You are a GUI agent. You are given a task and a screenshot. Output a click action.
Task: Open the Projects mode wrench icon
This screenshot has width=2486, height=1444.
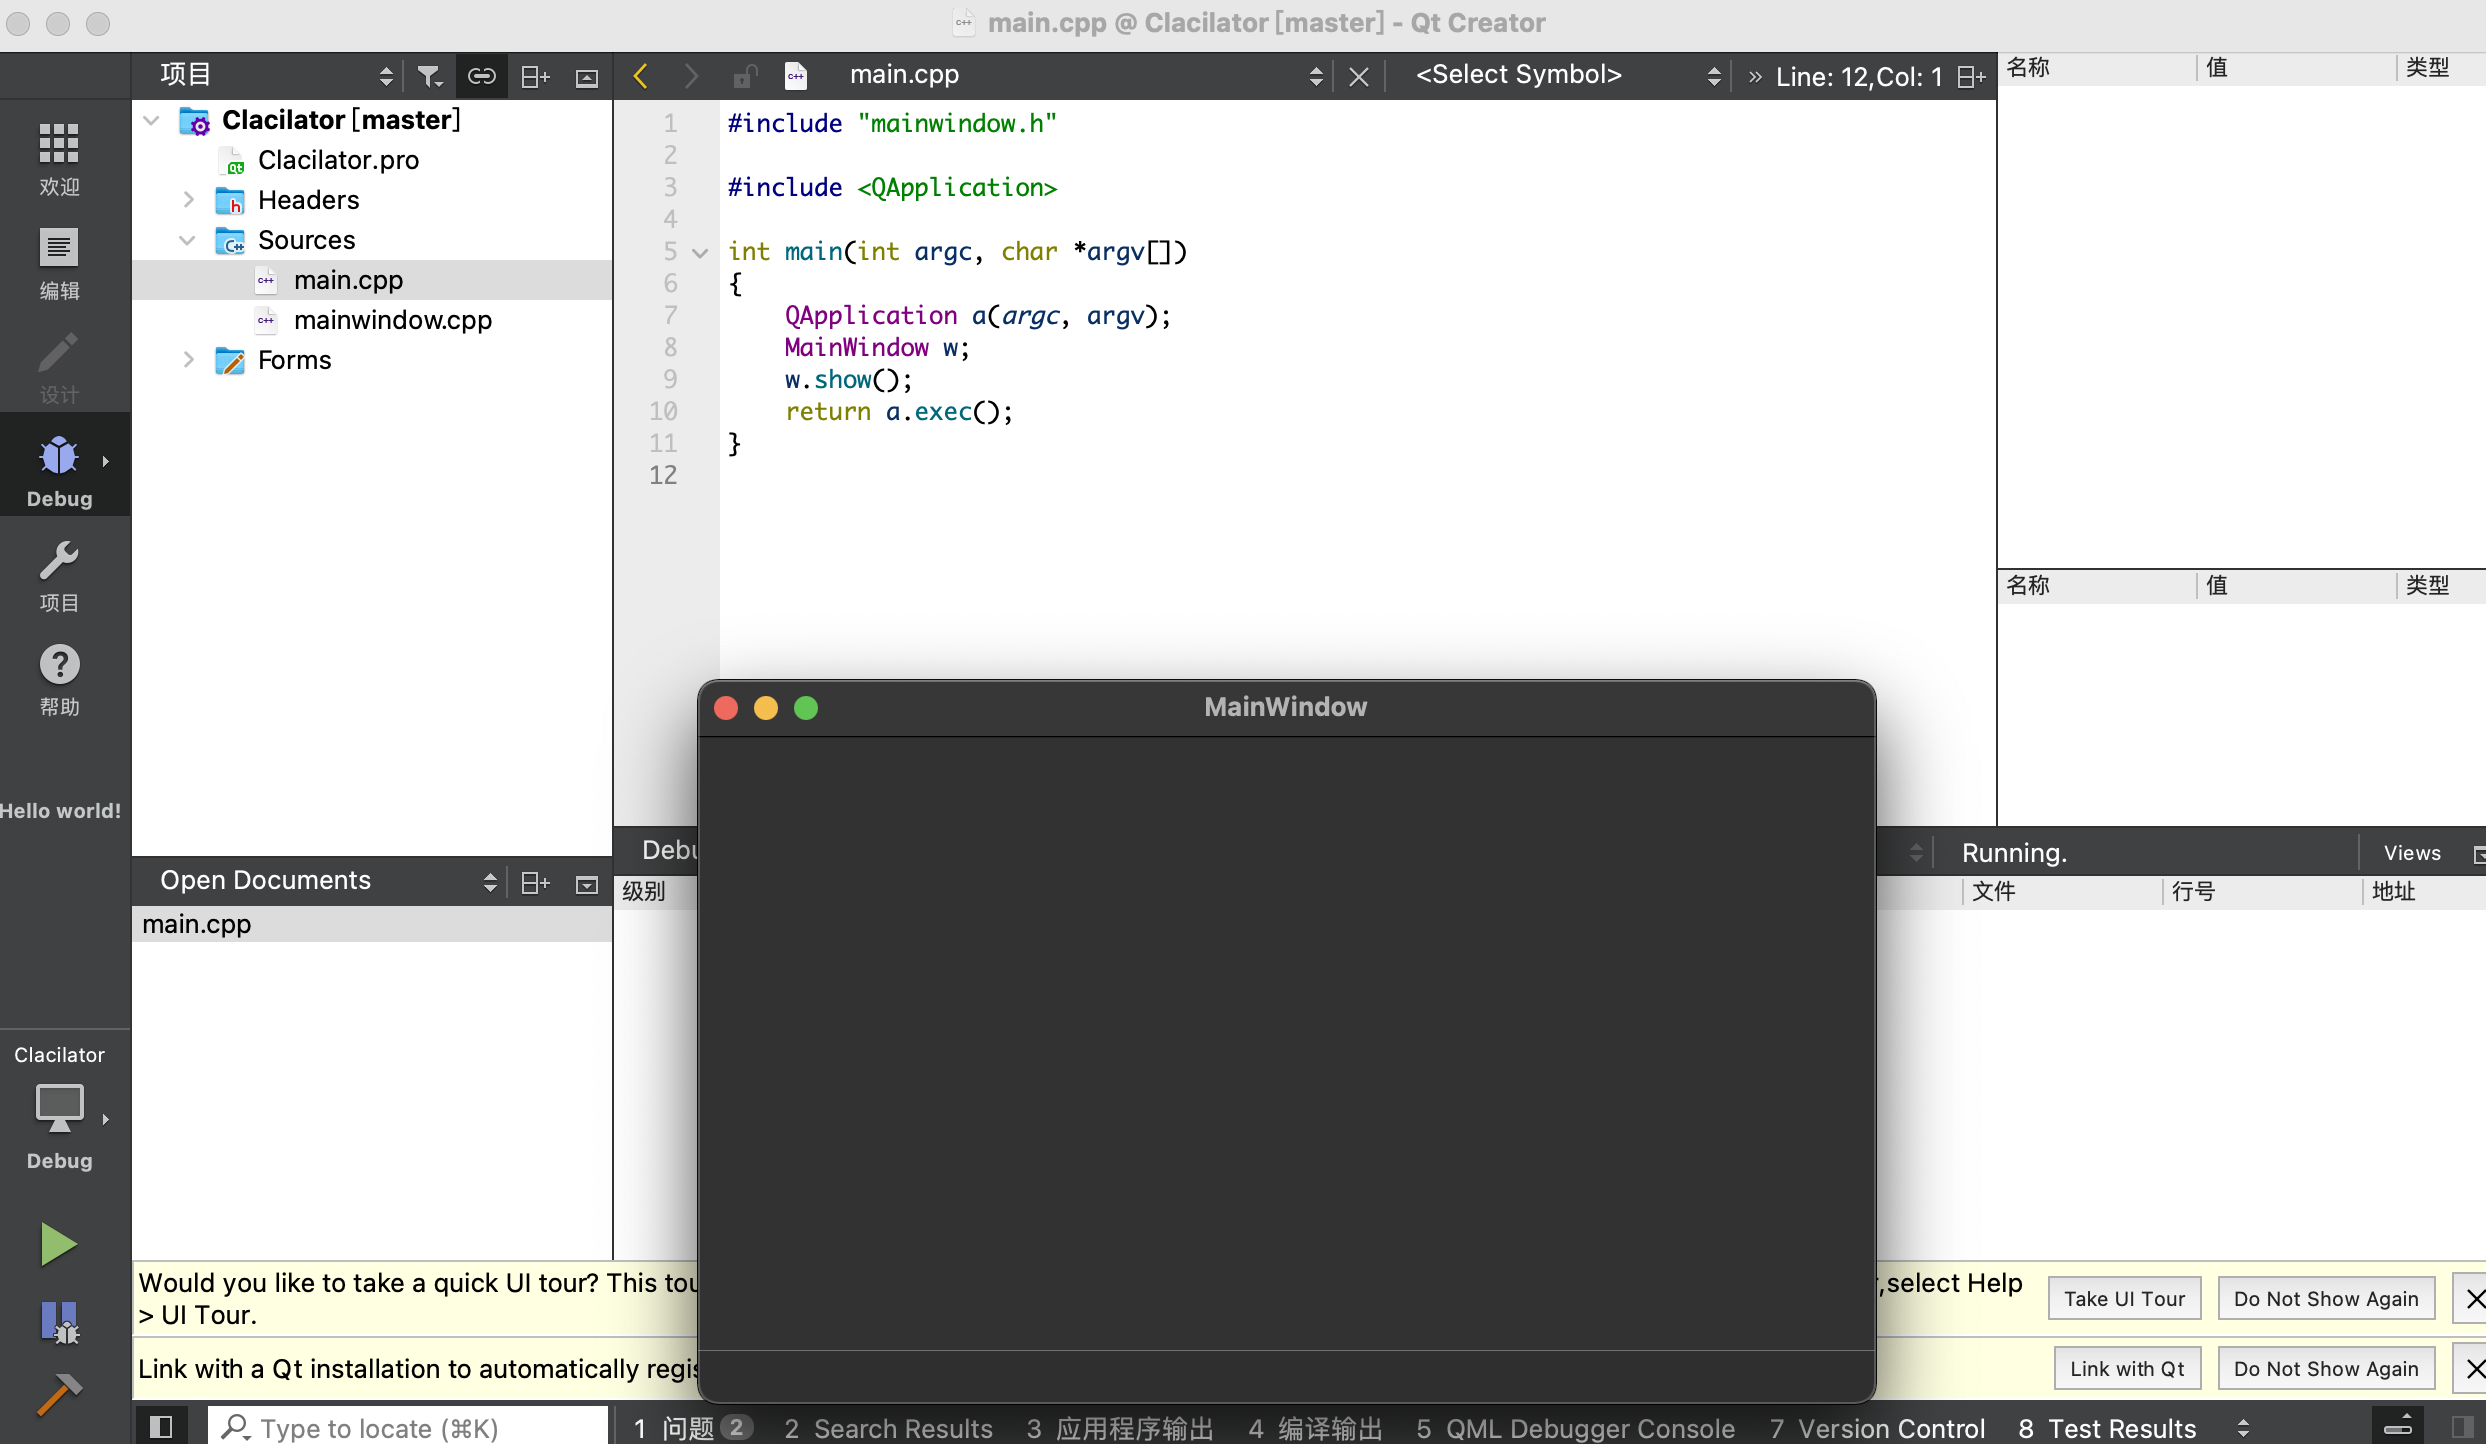pyautogui.click(x=59, y=575)
